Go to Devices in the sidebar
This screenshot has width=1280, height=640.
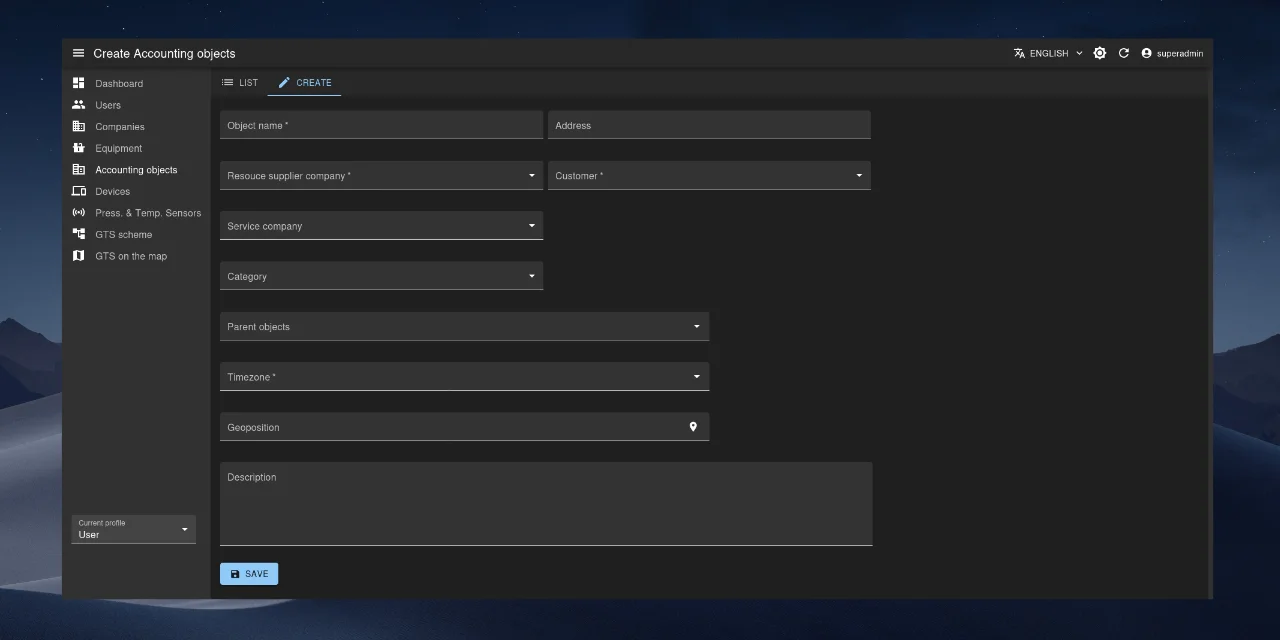[x=112, y=191]
